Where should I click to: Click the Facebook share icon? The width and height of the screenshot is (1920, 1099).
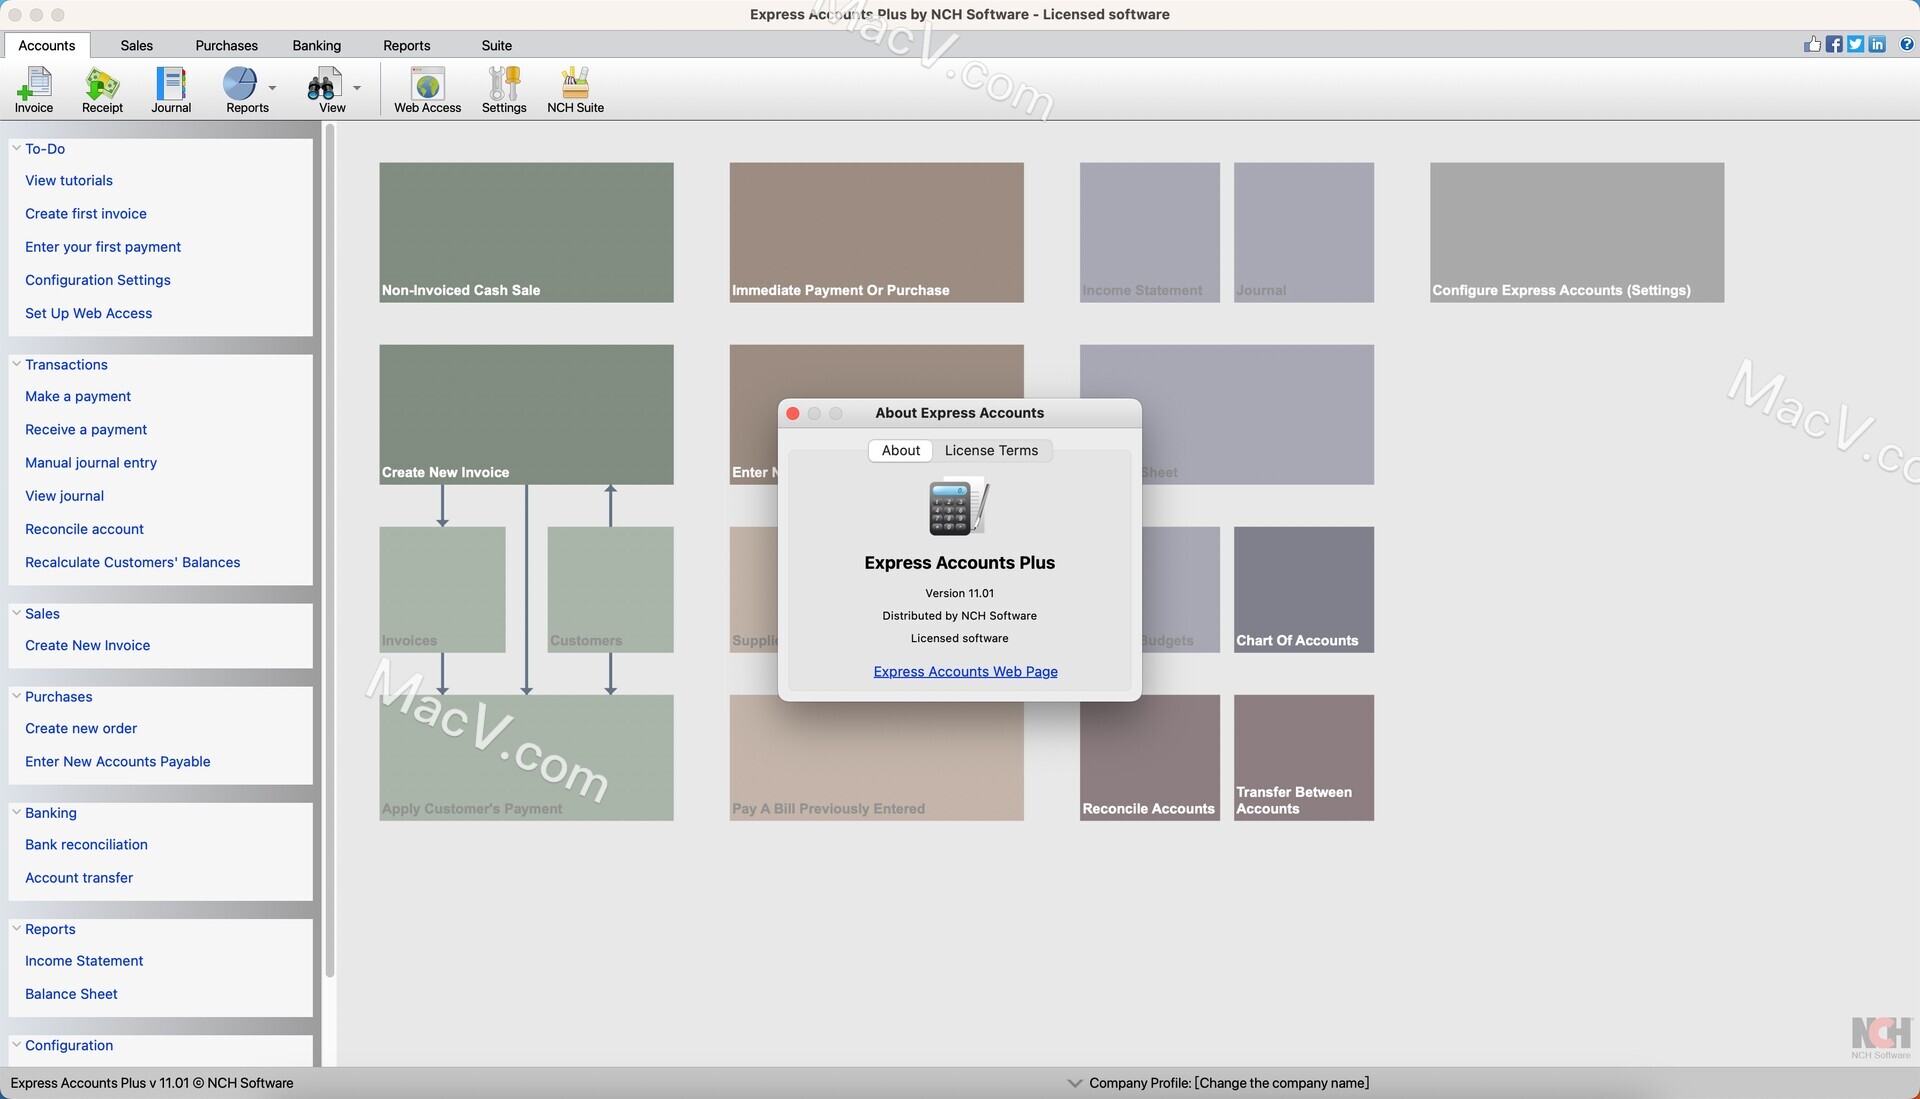click(x=1834, y=44)
